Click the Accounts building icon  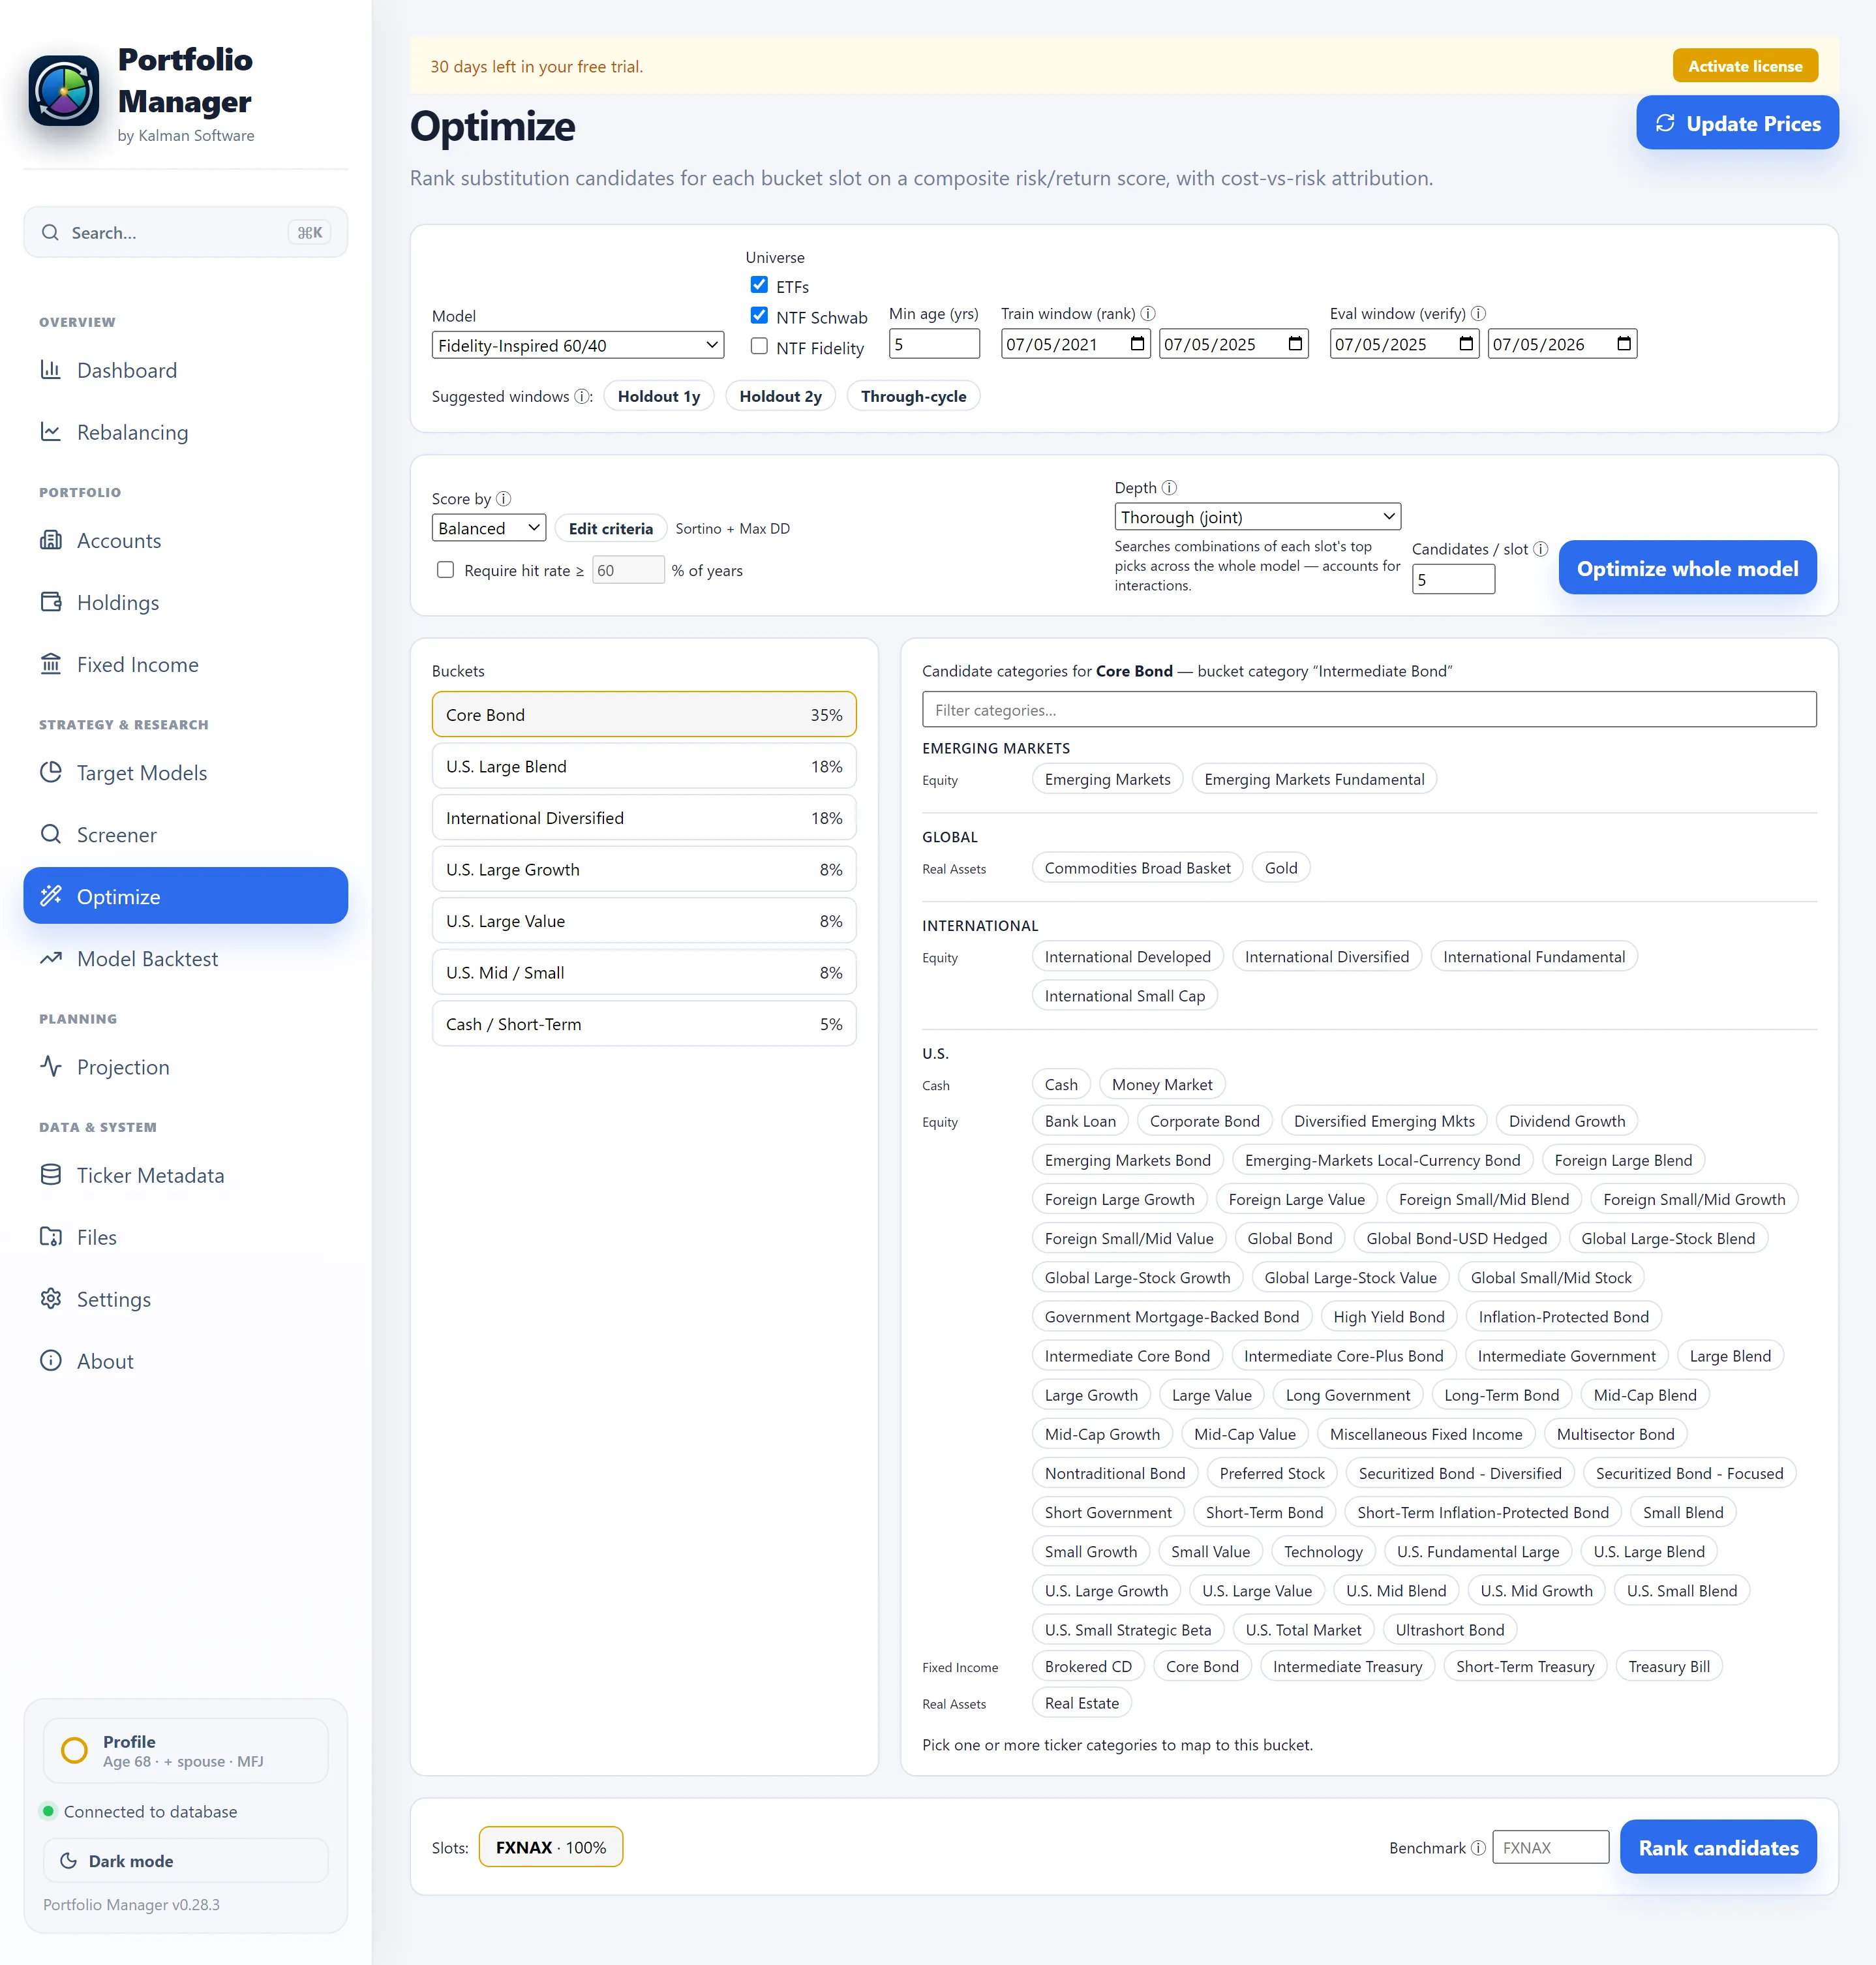click(51, 540)
